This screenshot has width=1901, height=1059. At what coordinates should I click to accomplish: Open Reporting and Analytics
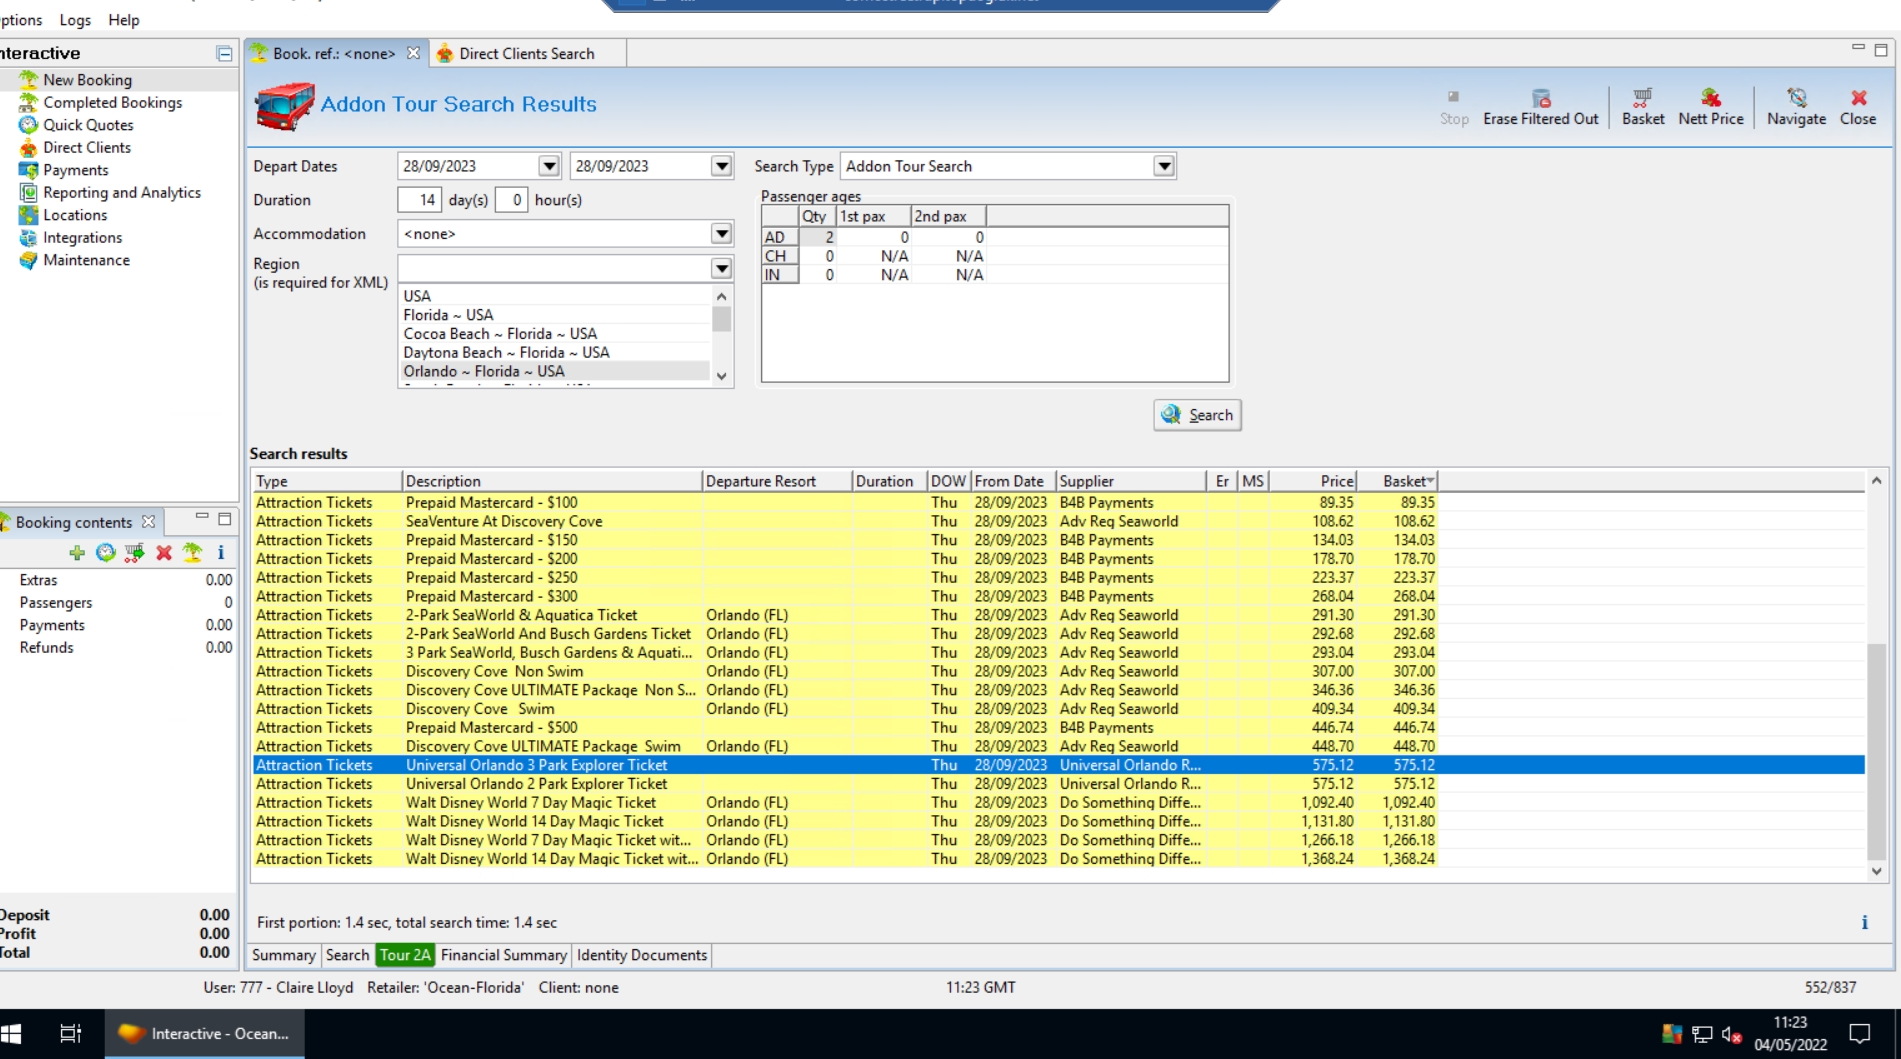[x=121, y=192]
